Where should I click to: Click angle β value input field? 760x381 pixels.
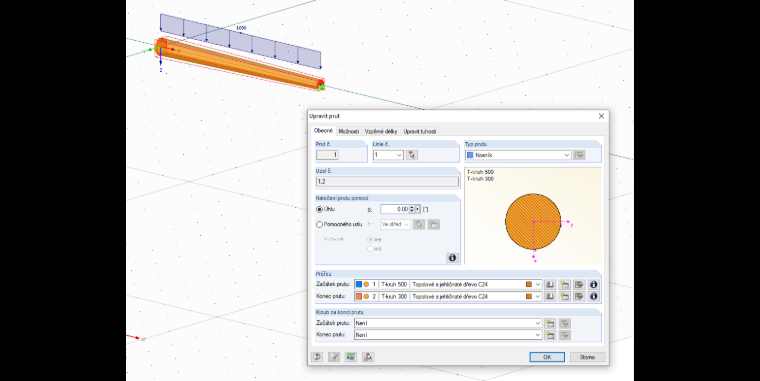395,209
